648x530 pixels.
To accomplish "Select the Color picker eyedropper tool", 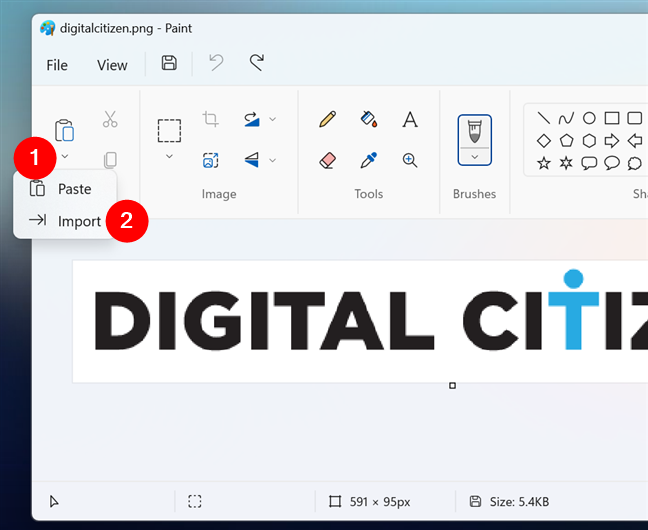I will [369, 160].
